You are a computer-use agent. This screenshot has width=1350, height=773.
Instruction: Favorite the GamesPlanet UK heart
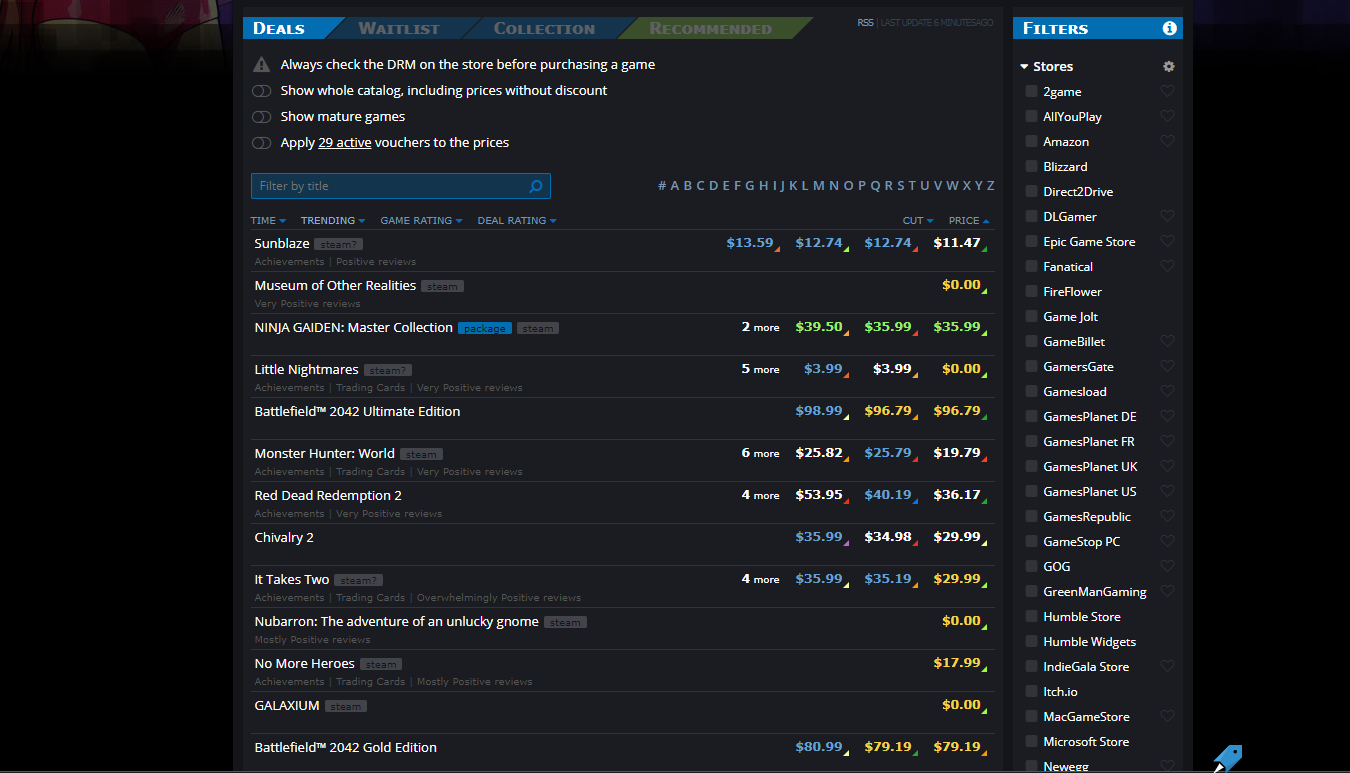tap(1166, 466)
